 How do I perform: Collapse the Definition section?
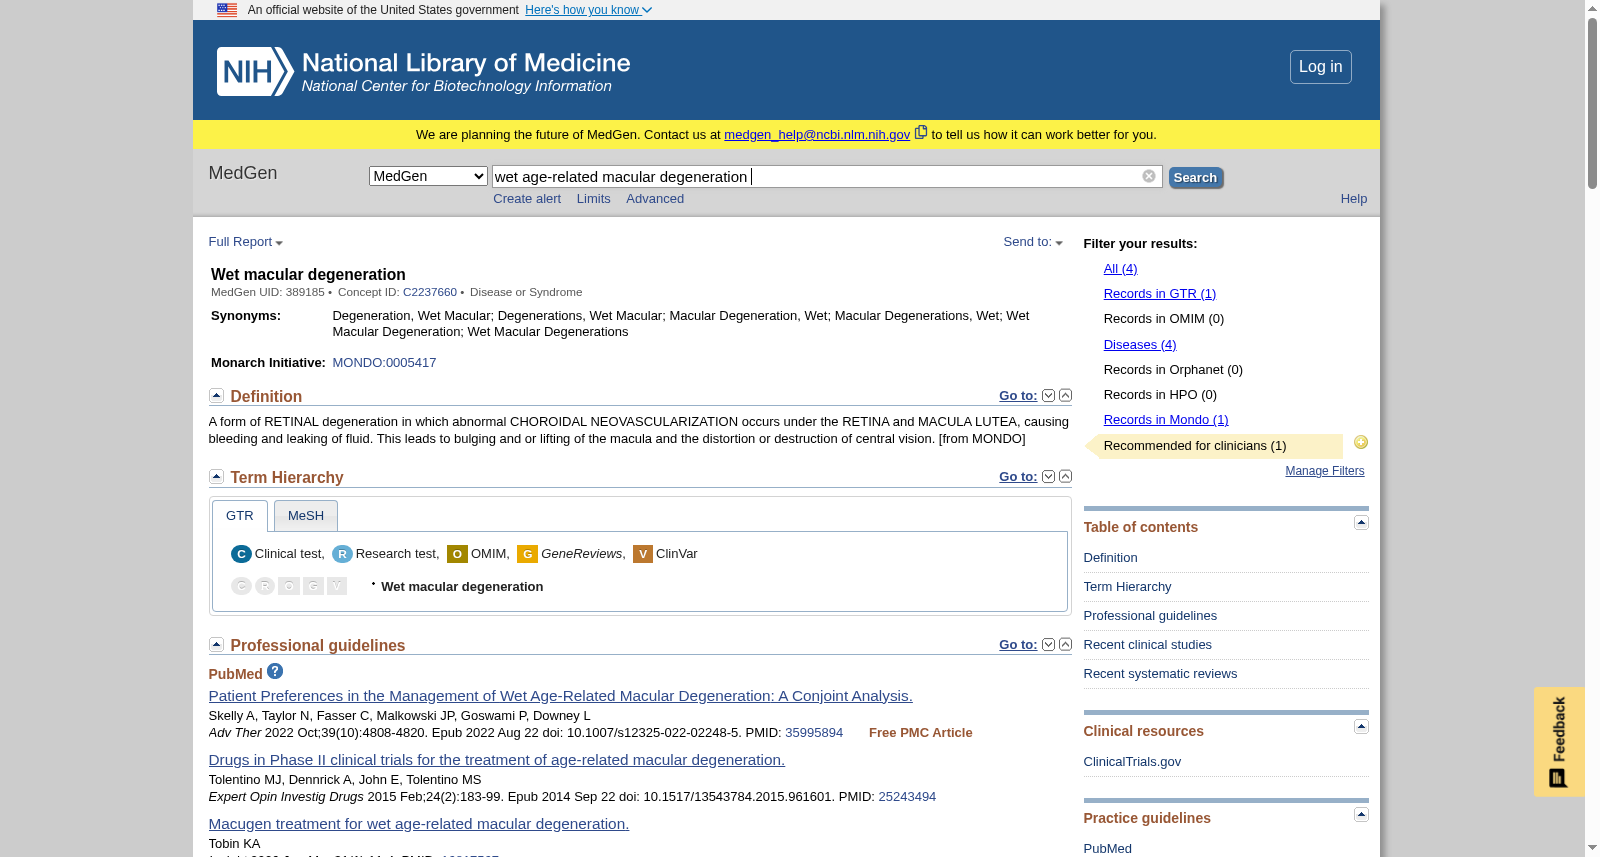click(216, 396)
